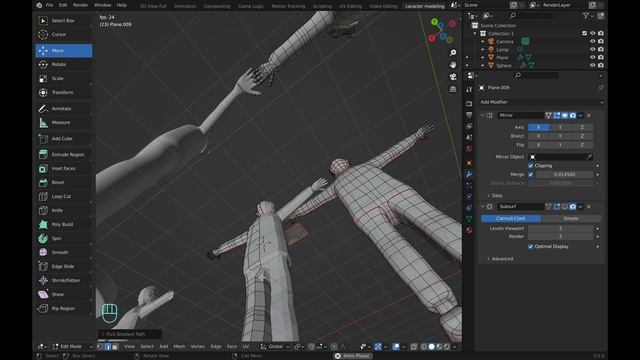Select the Bevel tool
The width and height of the screenshot is (640, 360).
[64, 182]
